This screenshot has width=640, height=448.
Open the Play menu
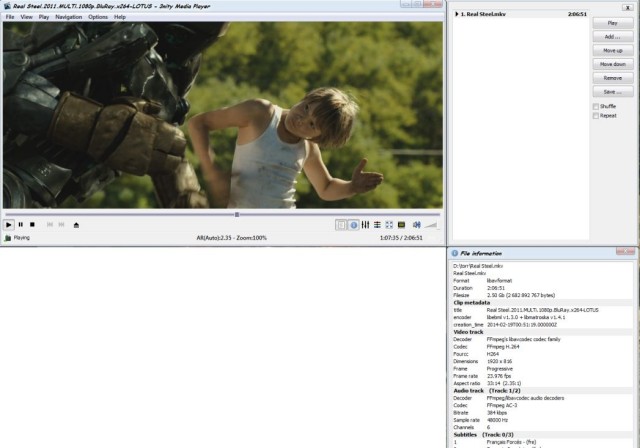44,17
